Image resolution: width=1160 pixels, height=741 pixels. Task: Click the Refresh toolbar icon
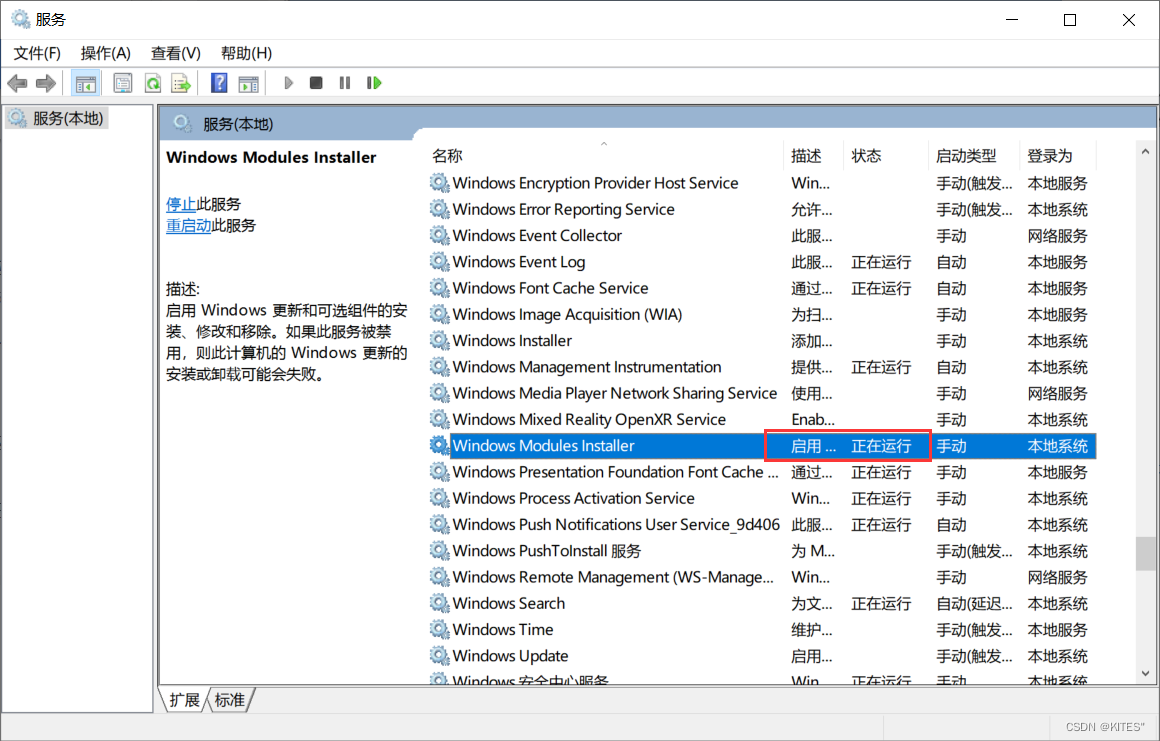(x=152, y=84)
